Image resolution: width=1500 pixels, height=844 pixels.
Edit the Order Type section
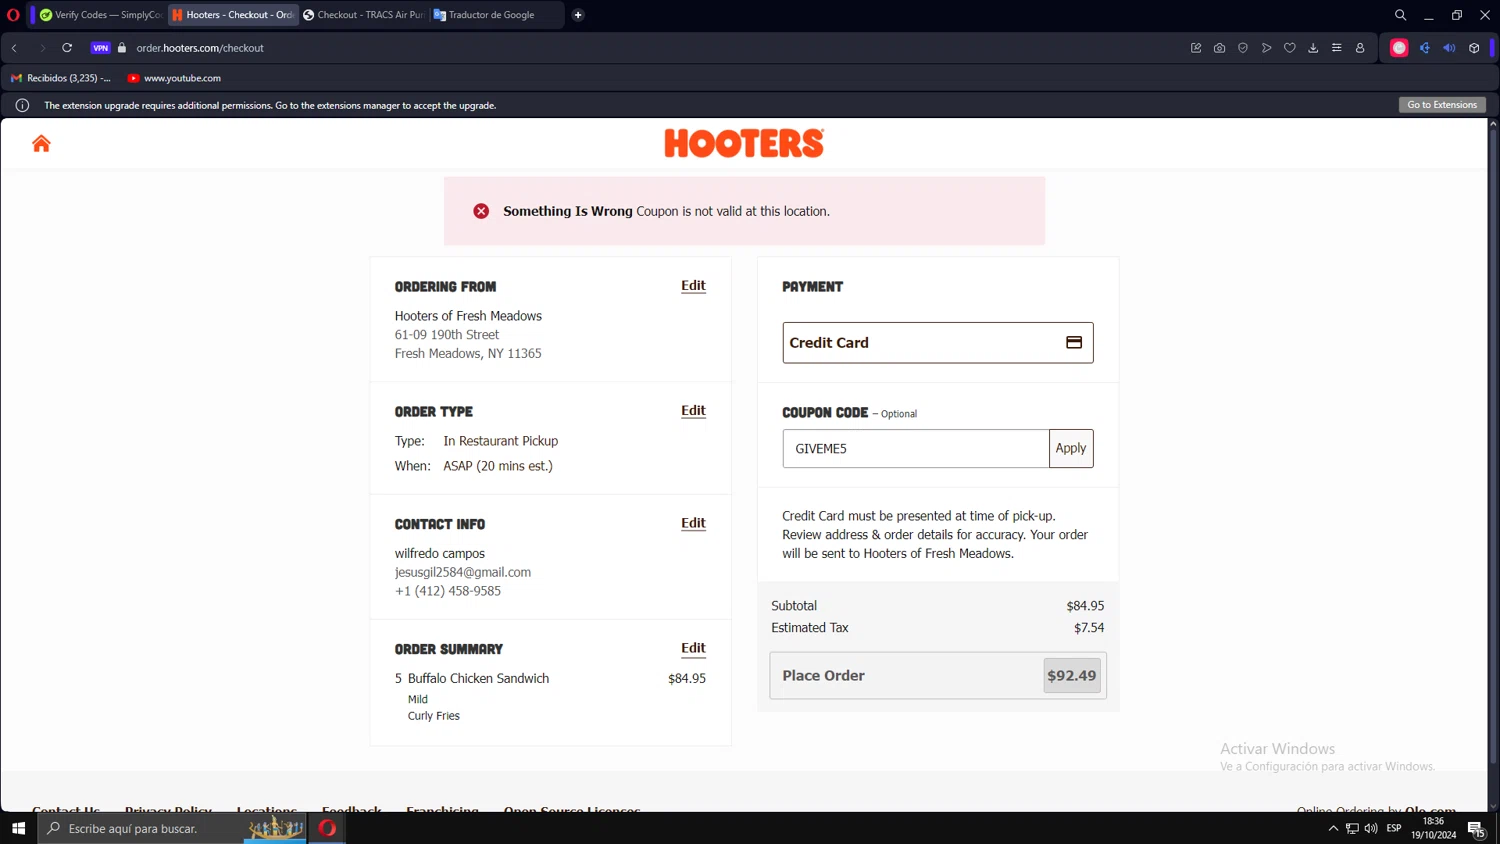pos(693,411)
